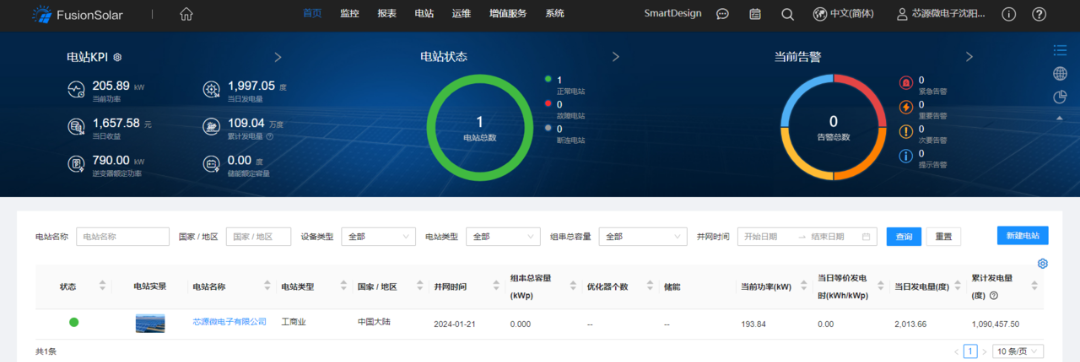Switch to map globe view icon
The image size is (1080, 362).
[x=1060, y=74]
